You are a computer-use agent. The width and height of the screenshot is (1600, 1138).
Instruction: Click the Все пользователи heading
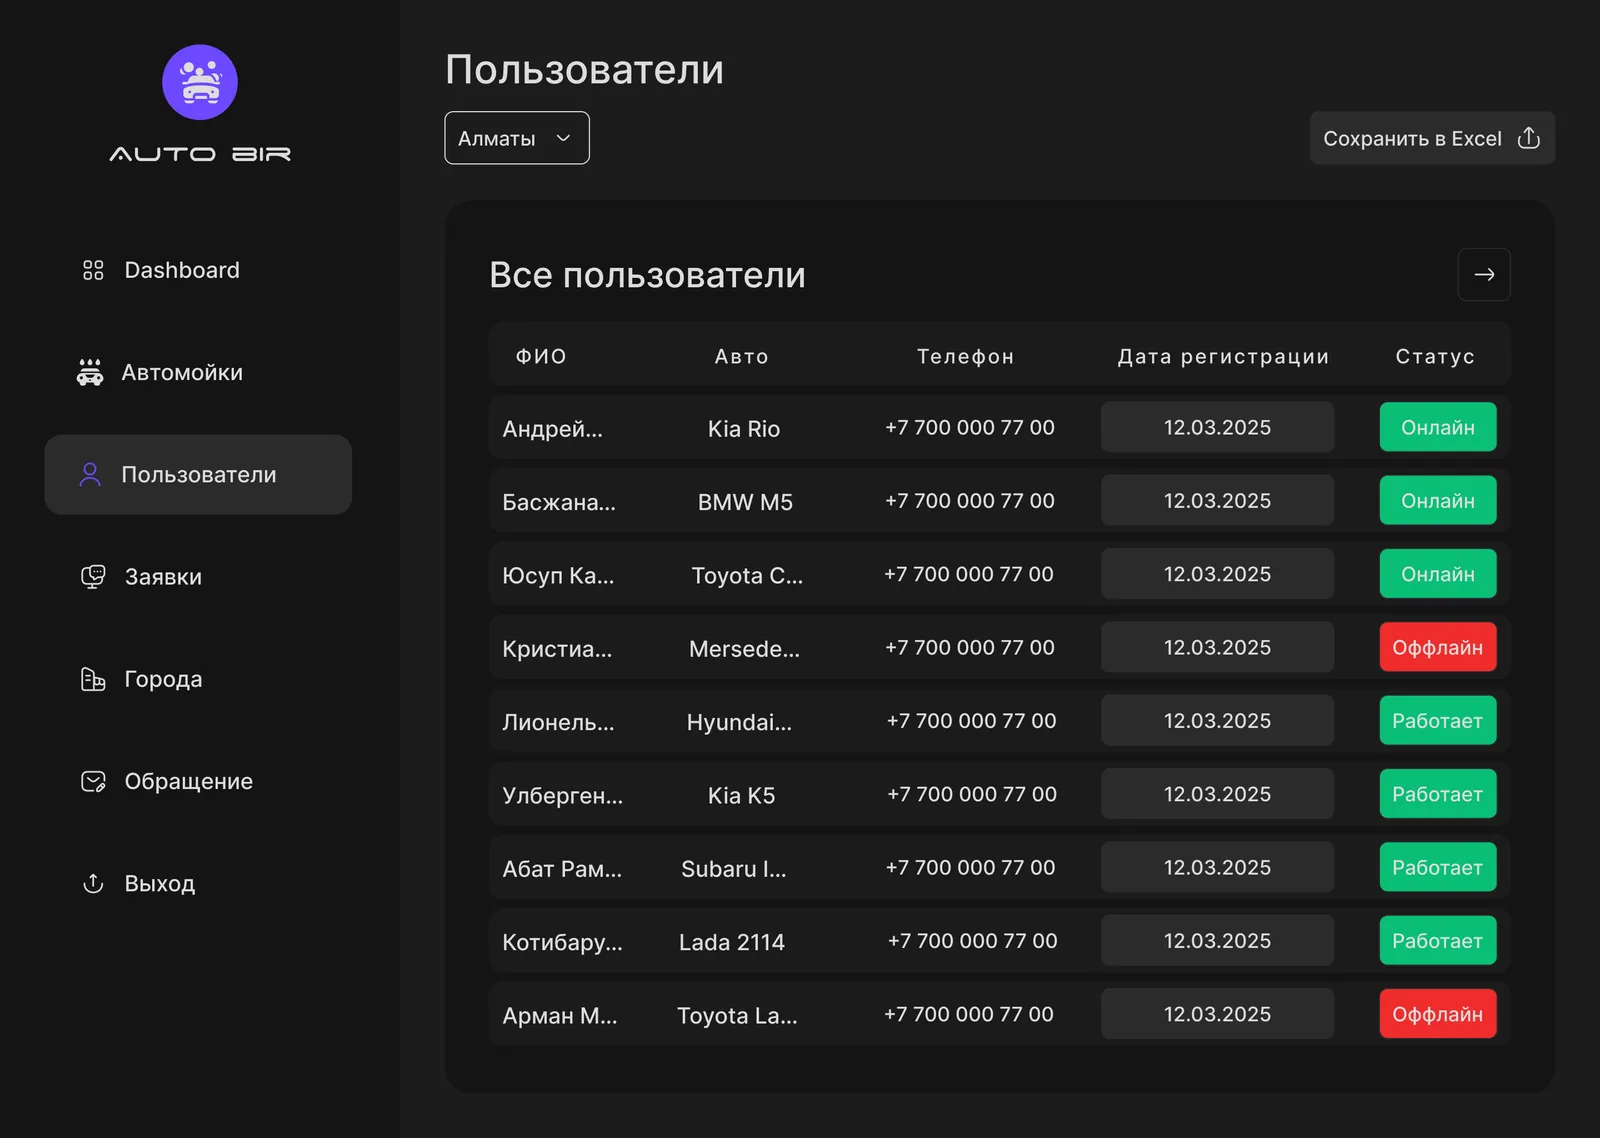(647, 275)
